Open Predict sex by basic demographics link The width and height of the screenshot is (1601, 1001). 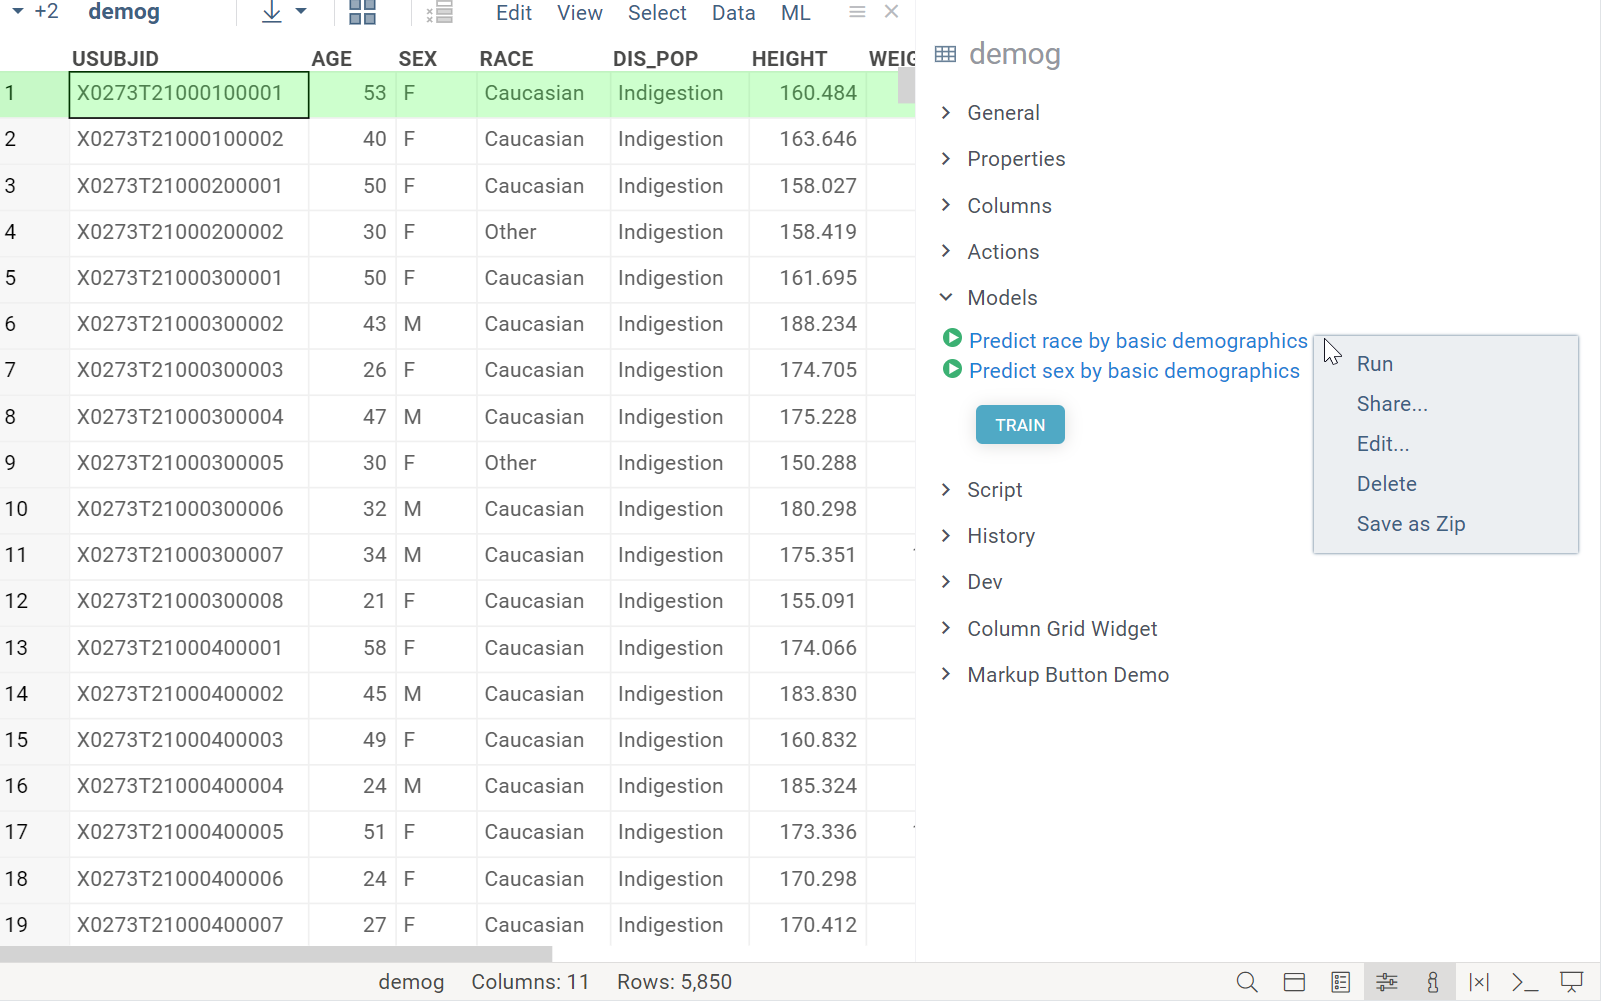(x=1134, y=371)
